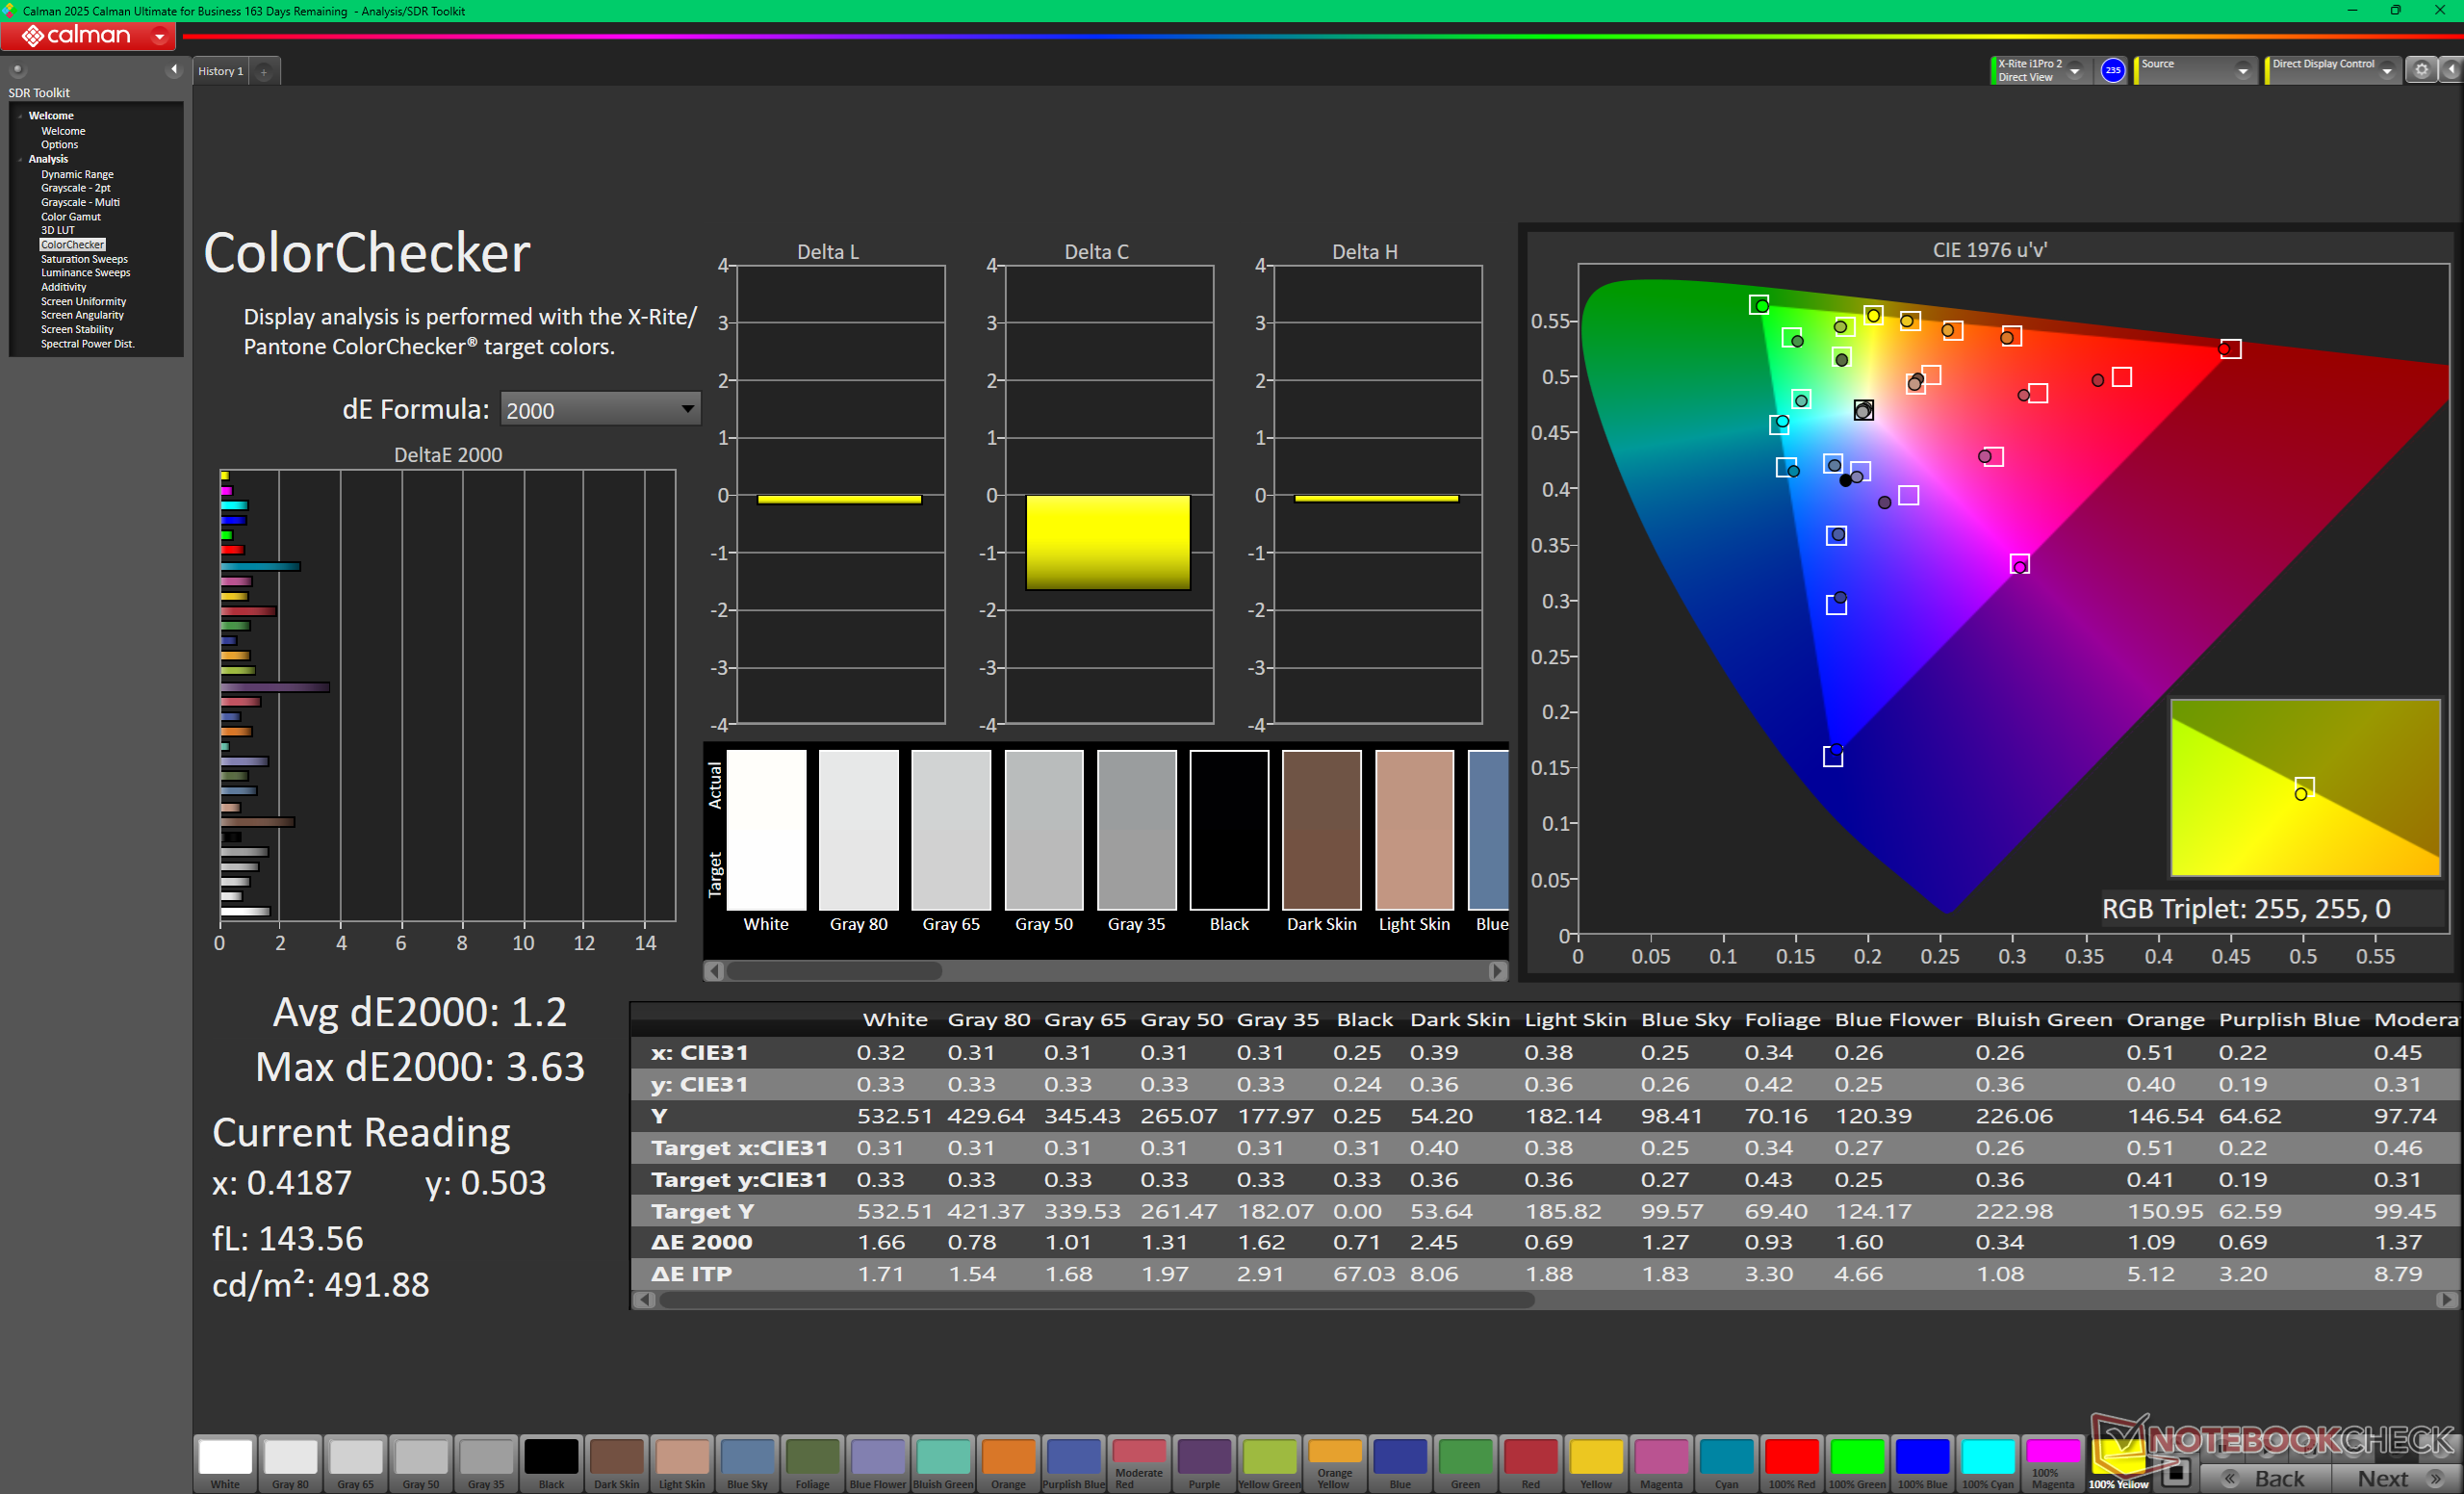Select the Gray 80 swatch in the bottom bar

pyautogui.click(x=290, y=1464)
